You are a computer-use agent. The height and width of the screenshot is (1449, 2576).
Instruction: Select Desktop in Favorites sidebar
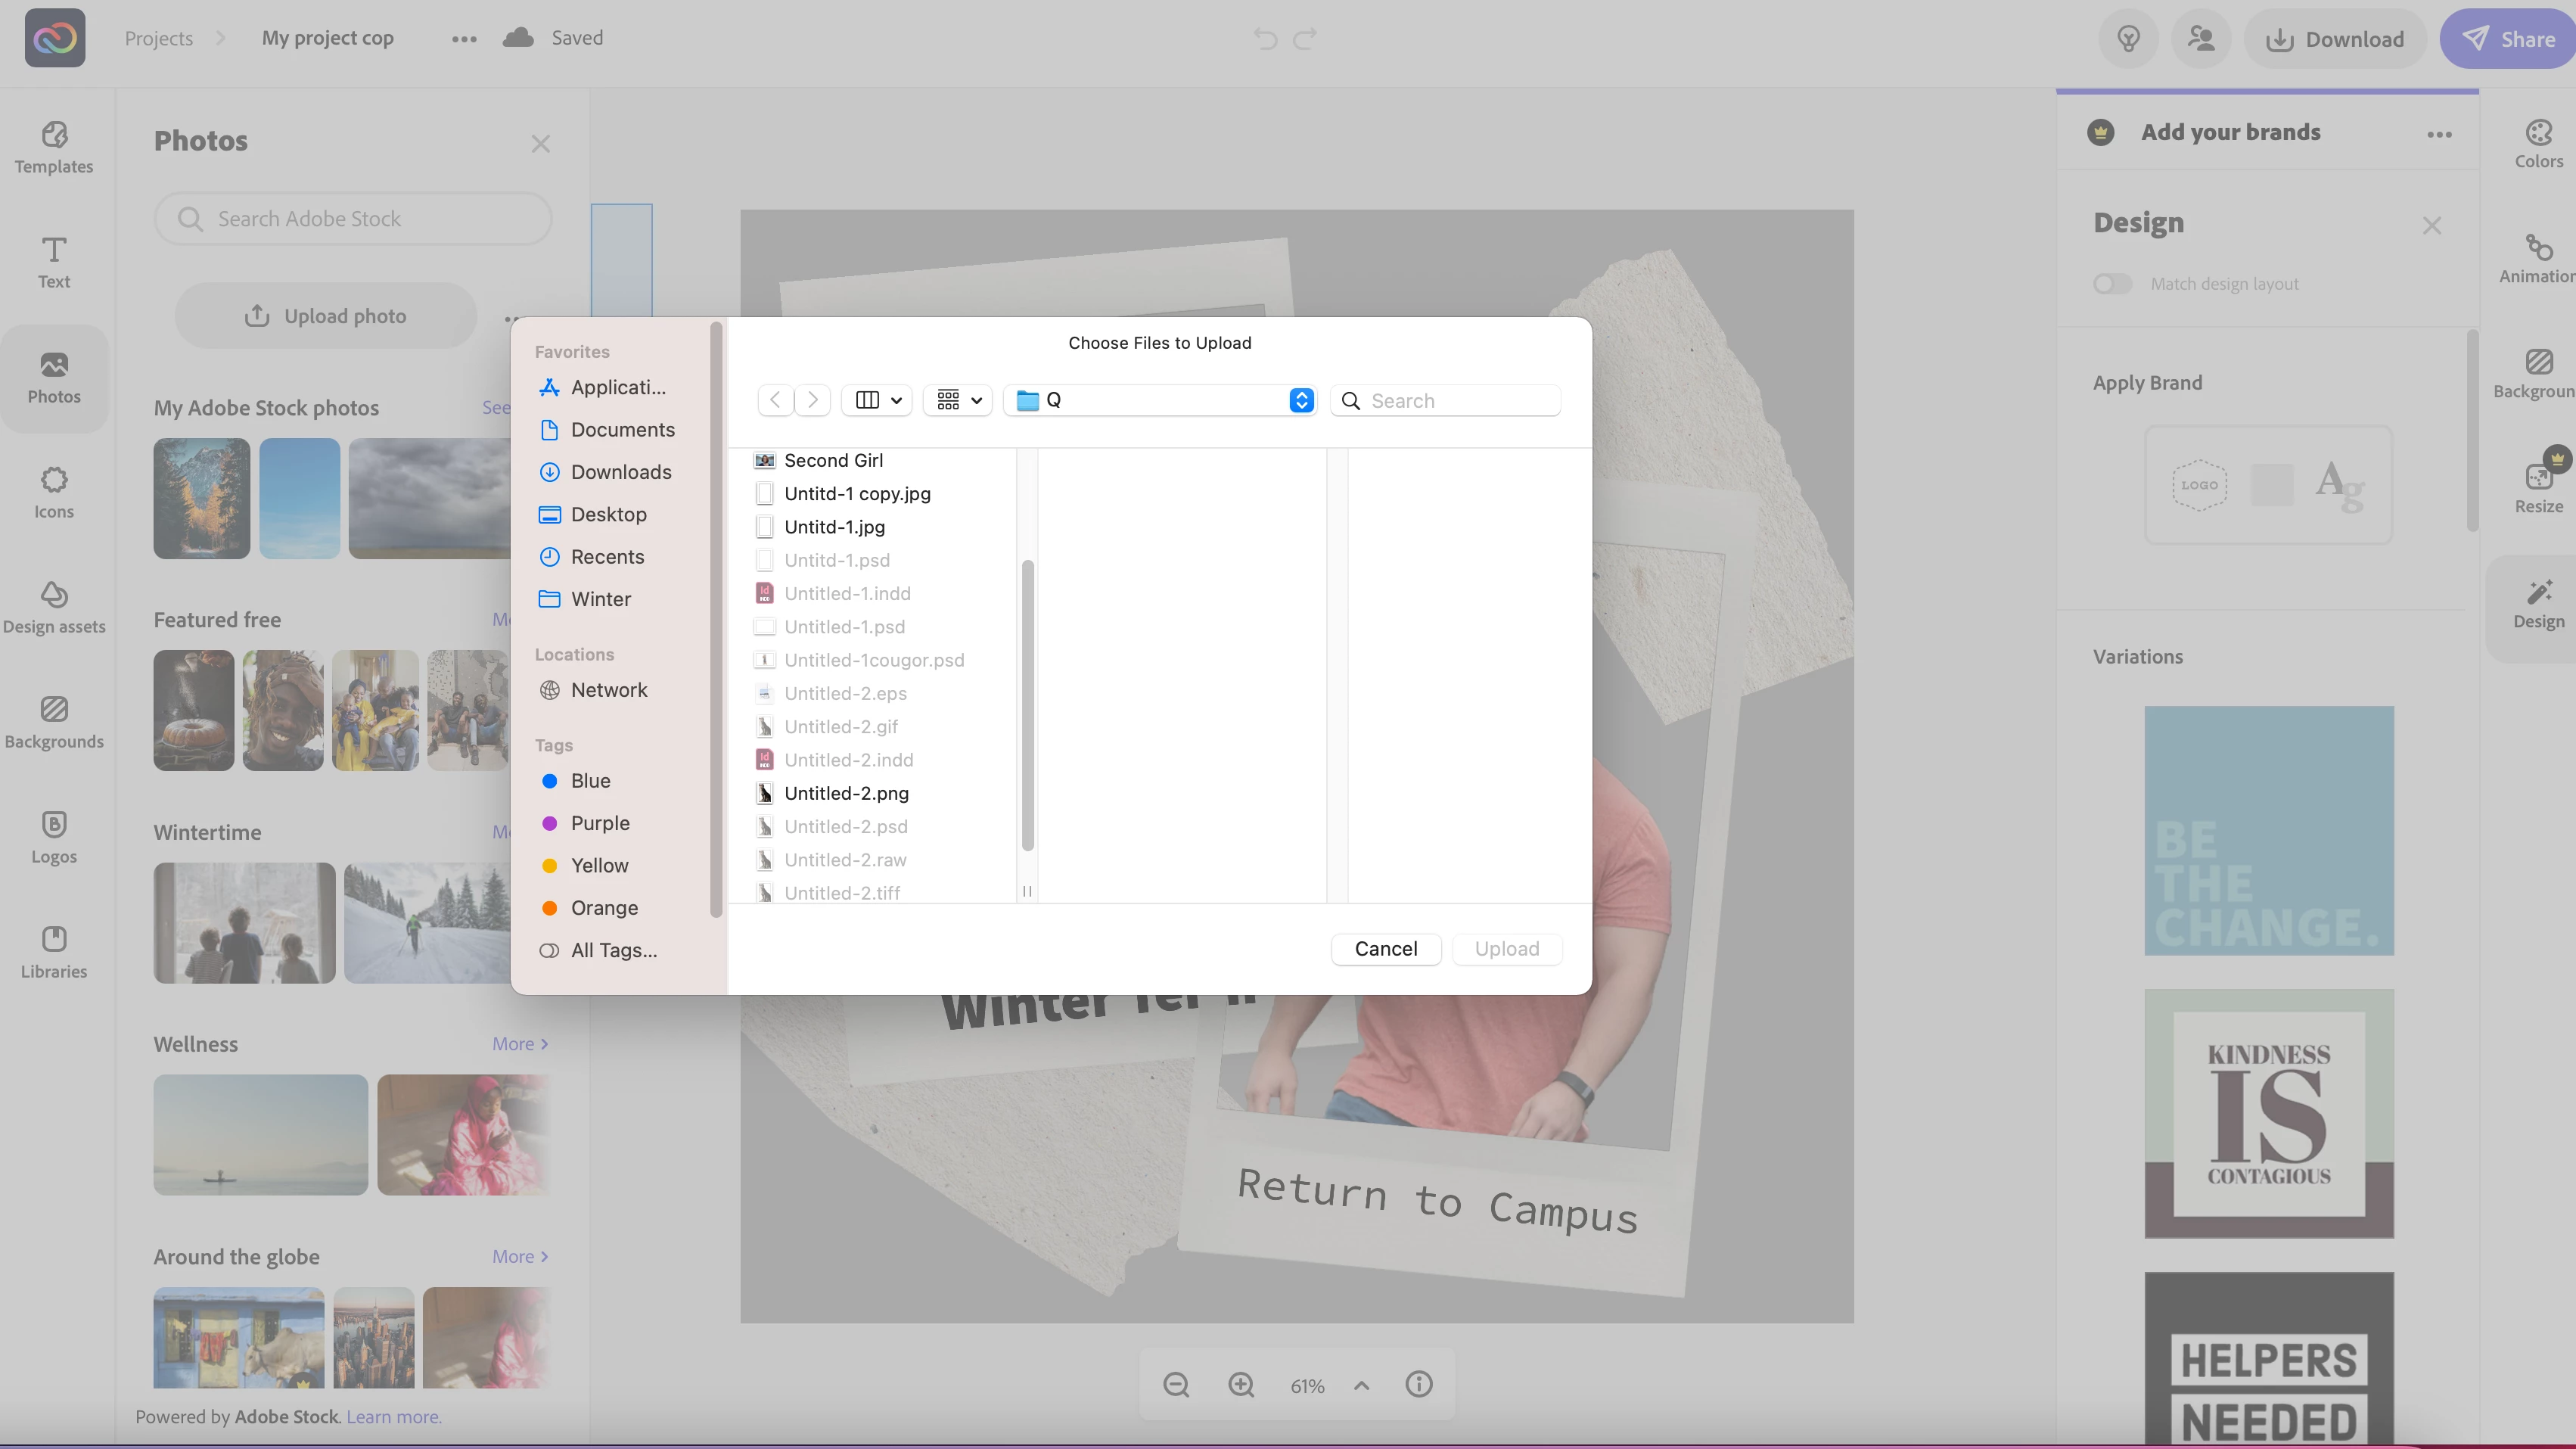click(608, 514)
